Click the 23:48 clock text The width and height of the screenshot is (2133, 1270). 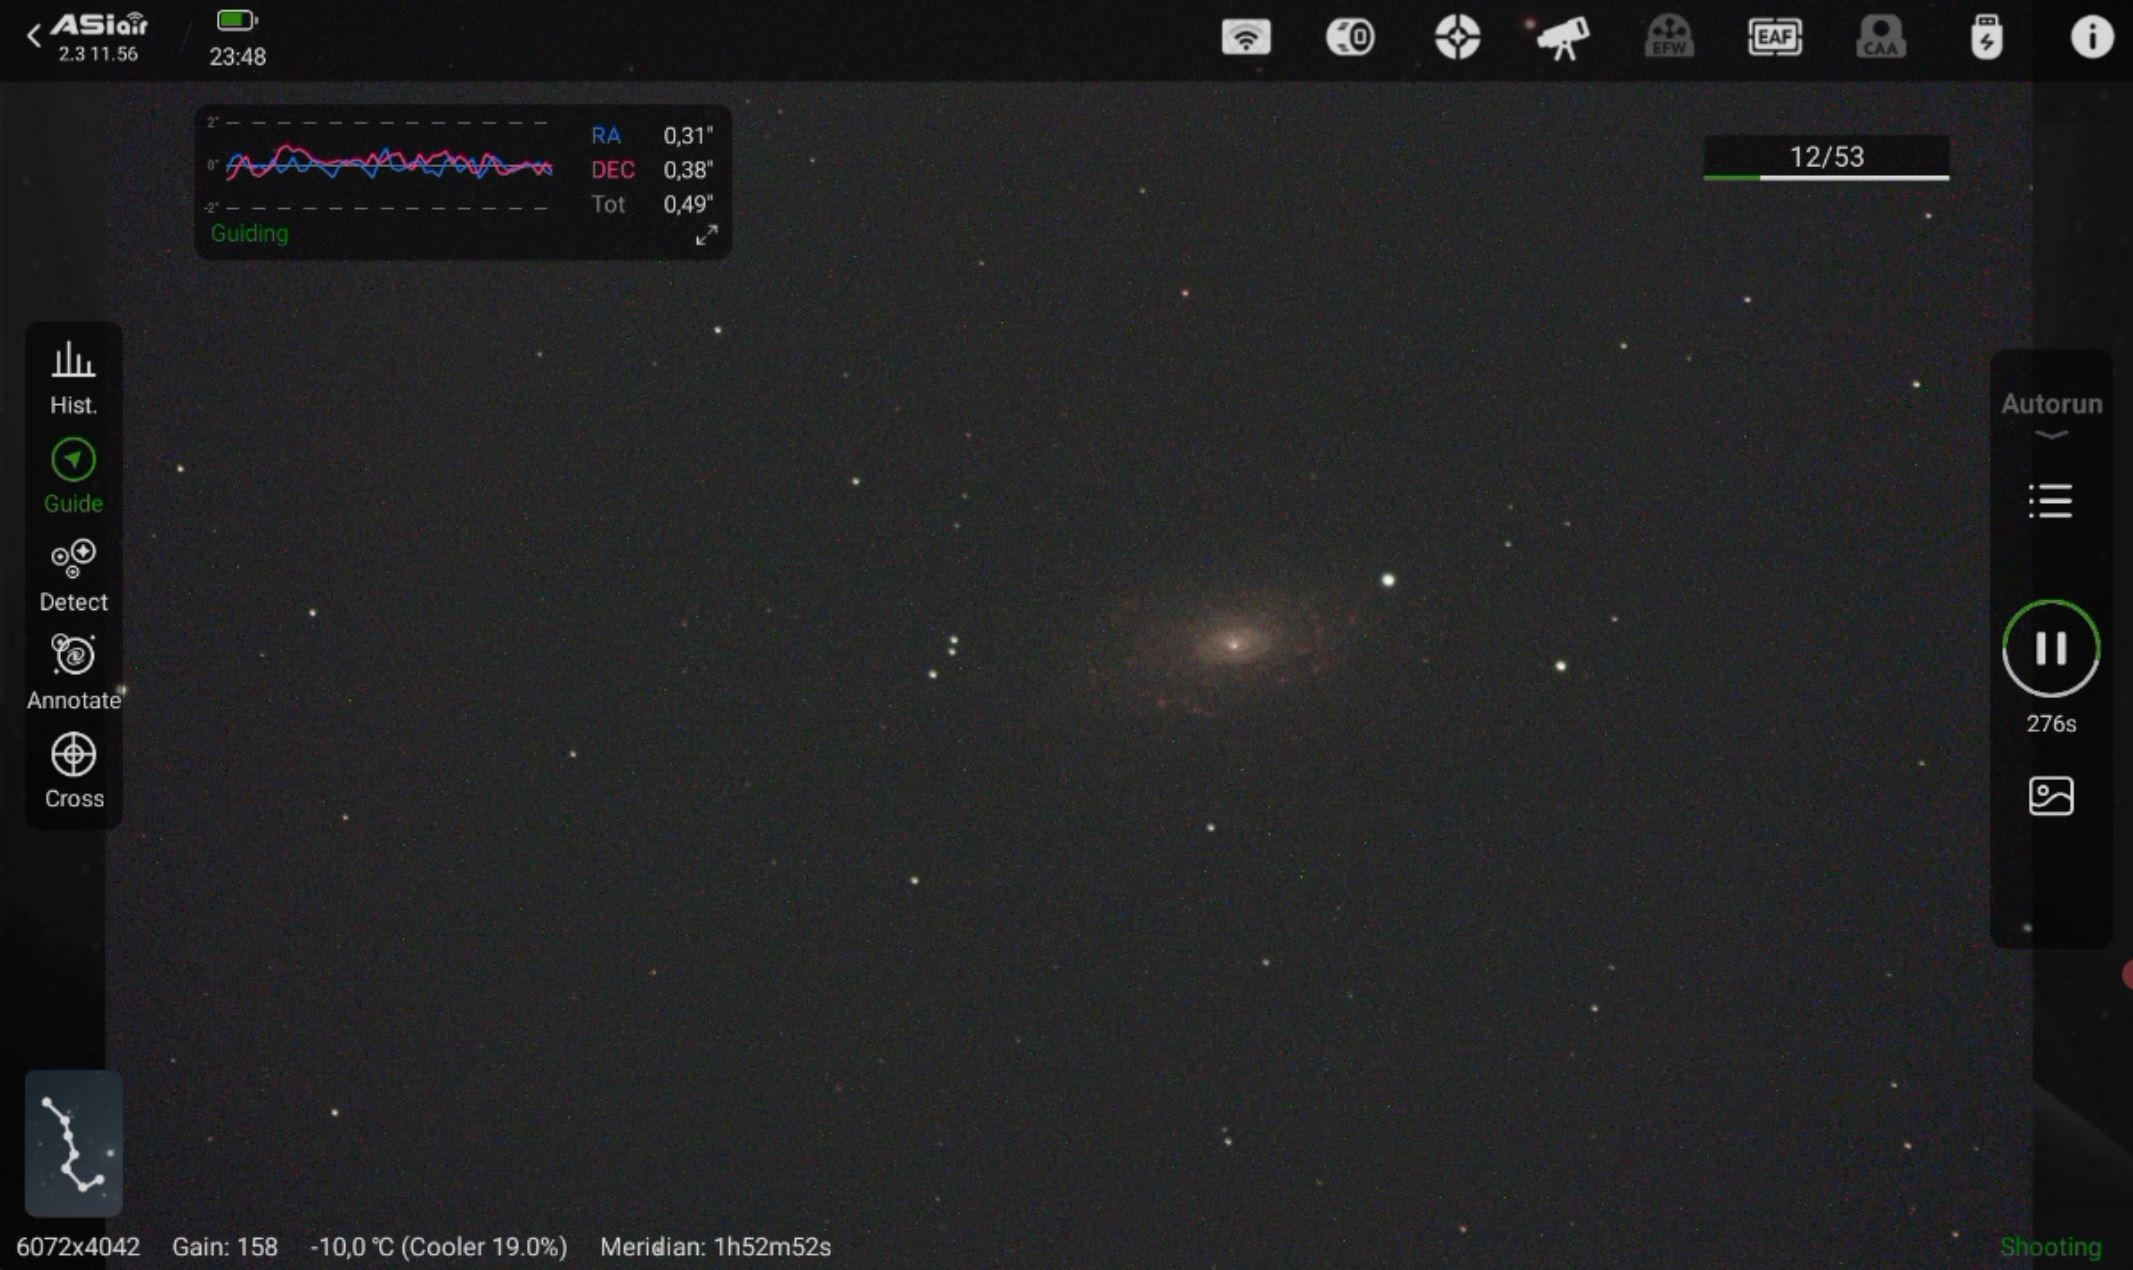pyautogui.click(x=237, y=57)
